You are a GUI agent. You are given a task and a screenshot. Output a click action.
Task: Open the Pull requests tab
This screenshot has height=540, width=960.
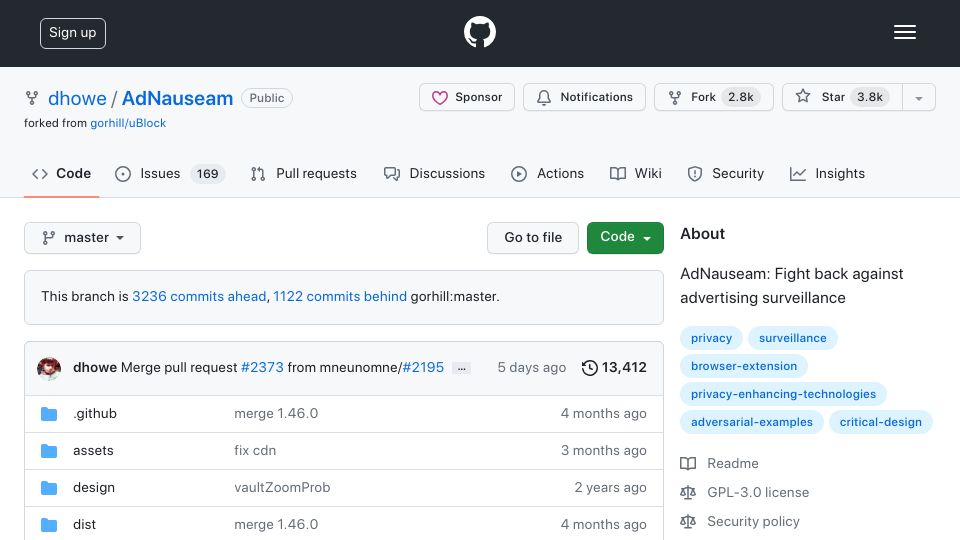click(304, 174)
